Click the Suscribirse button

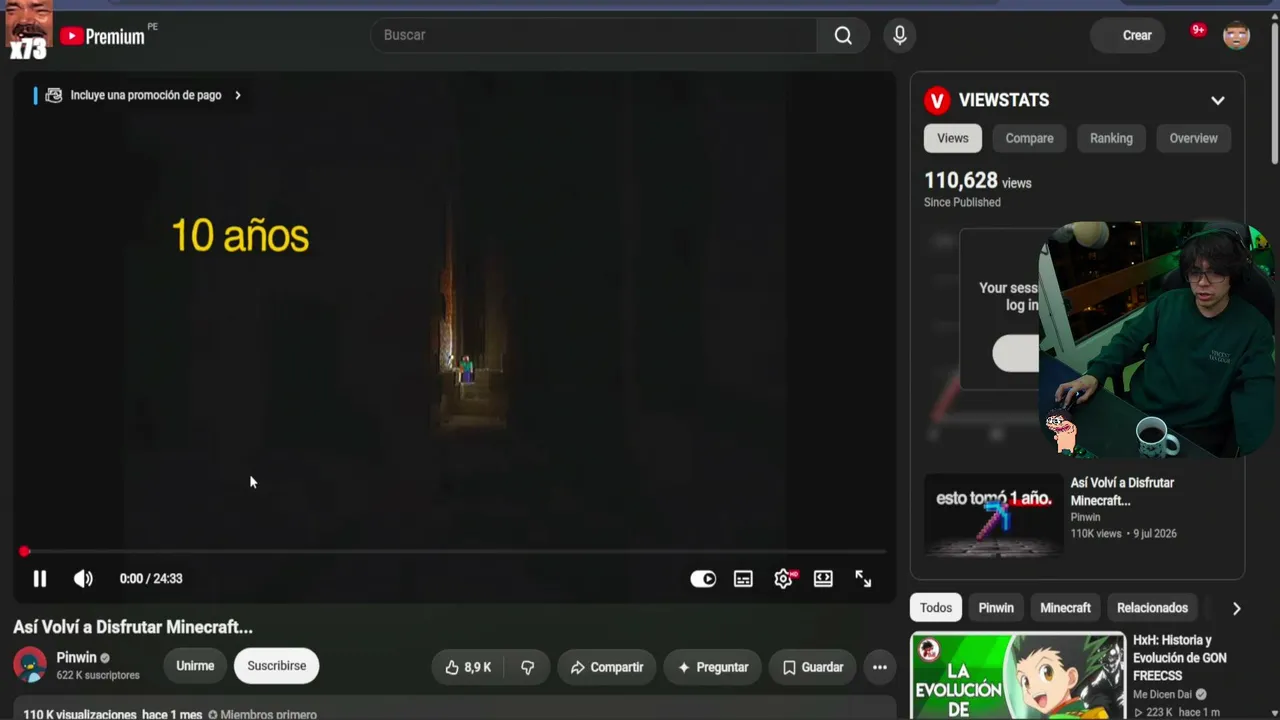pyautogui.click(x=277, y=666)
